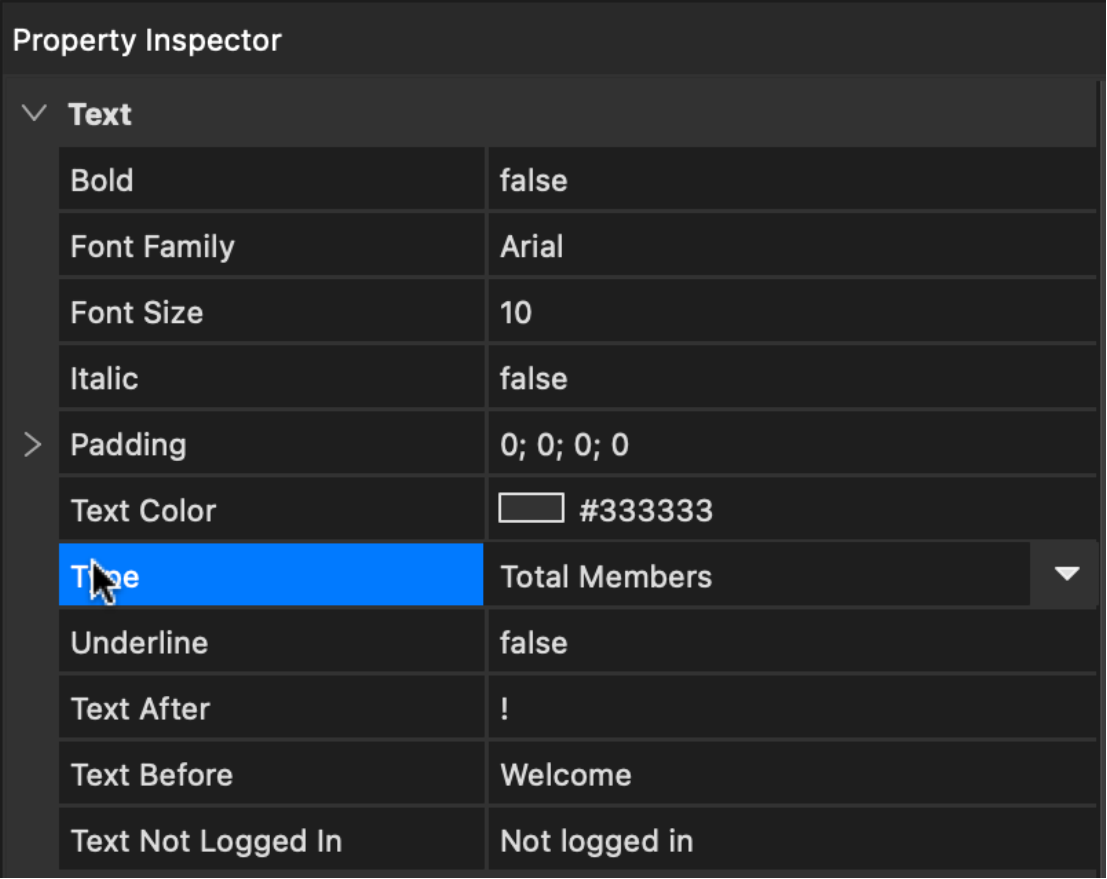Select the Total Members type value
The image size is (1107, 879).
606,577
